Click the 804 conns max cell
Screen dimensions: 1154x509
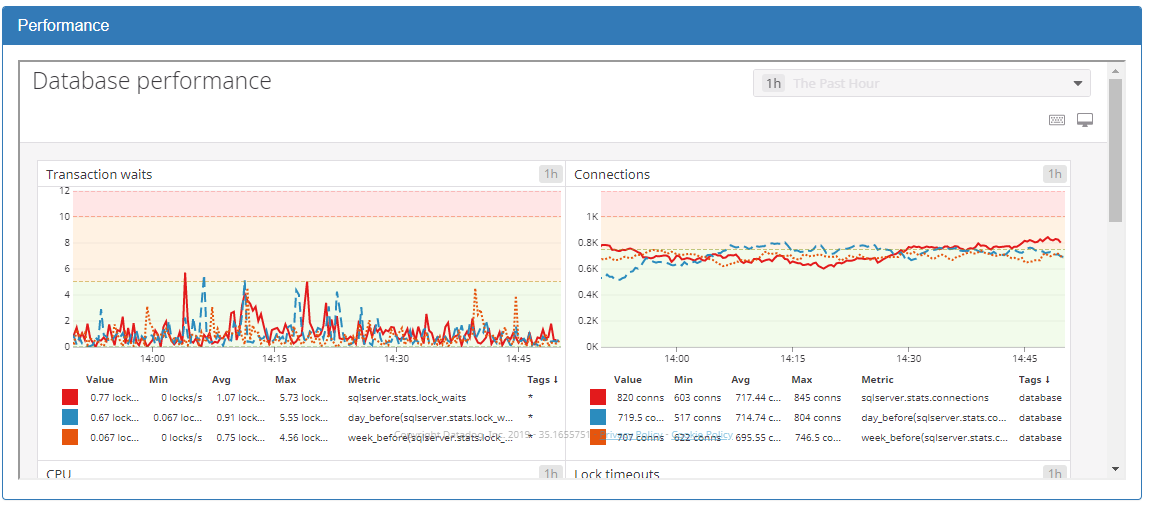pyautogui.click(x=817, y=418)
